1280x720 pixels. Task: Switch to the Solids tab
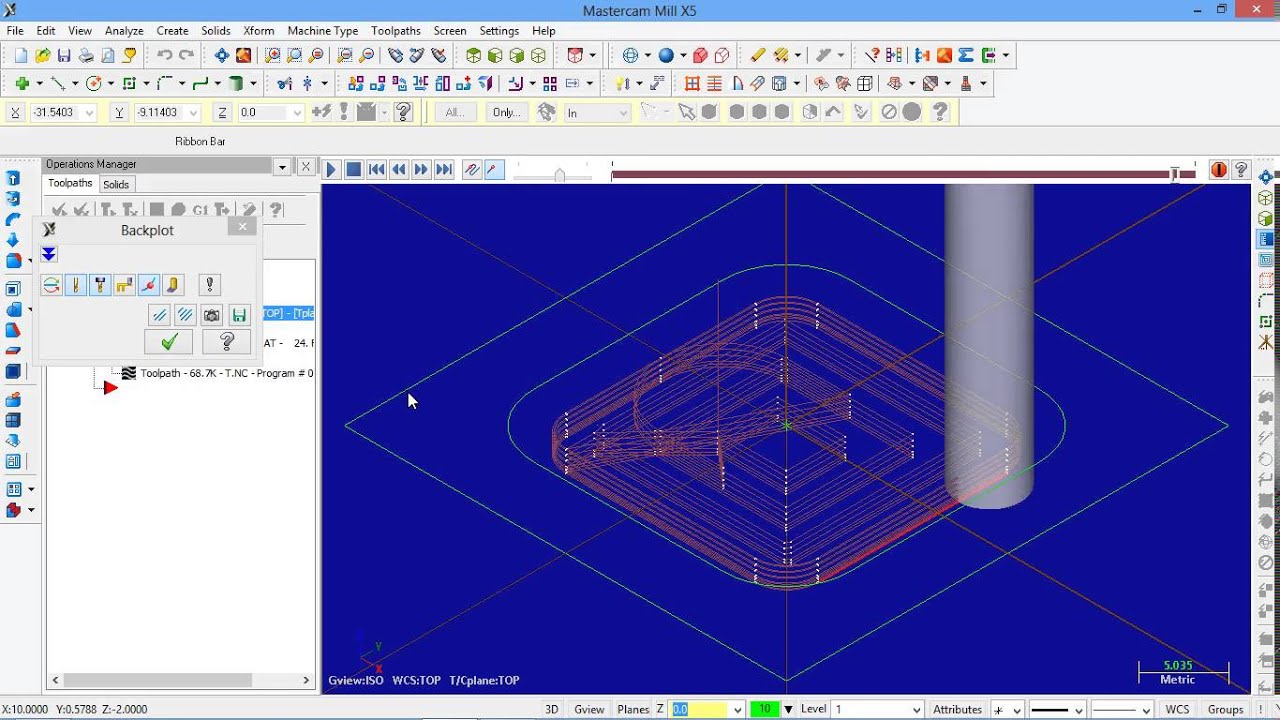[116, 185]
